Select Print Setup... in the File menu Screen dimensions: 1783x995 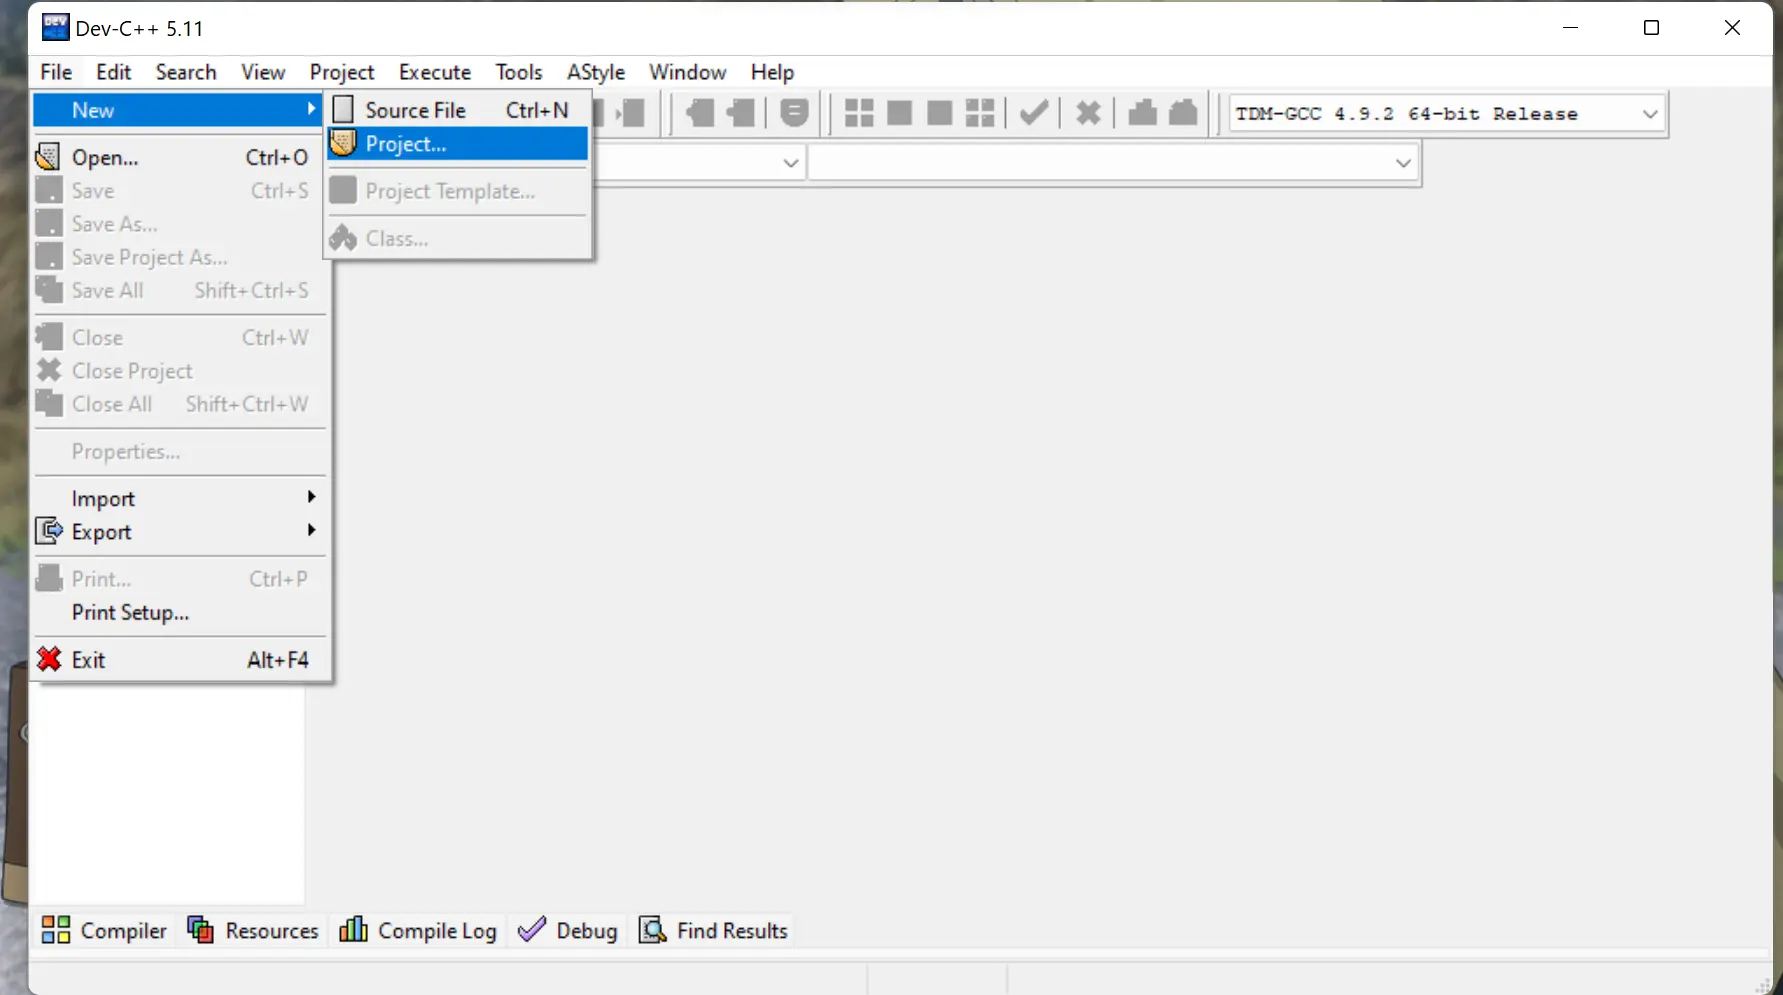130,612
